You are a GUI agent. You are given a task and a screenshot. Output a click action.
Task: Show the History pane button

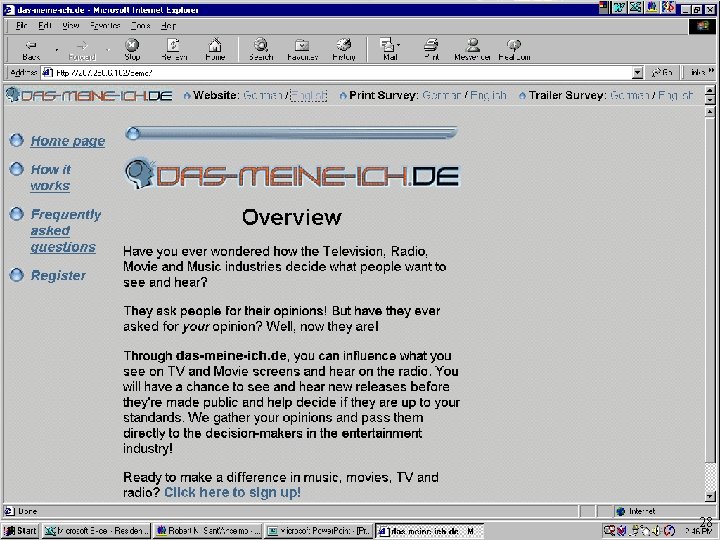click(343, 50)
